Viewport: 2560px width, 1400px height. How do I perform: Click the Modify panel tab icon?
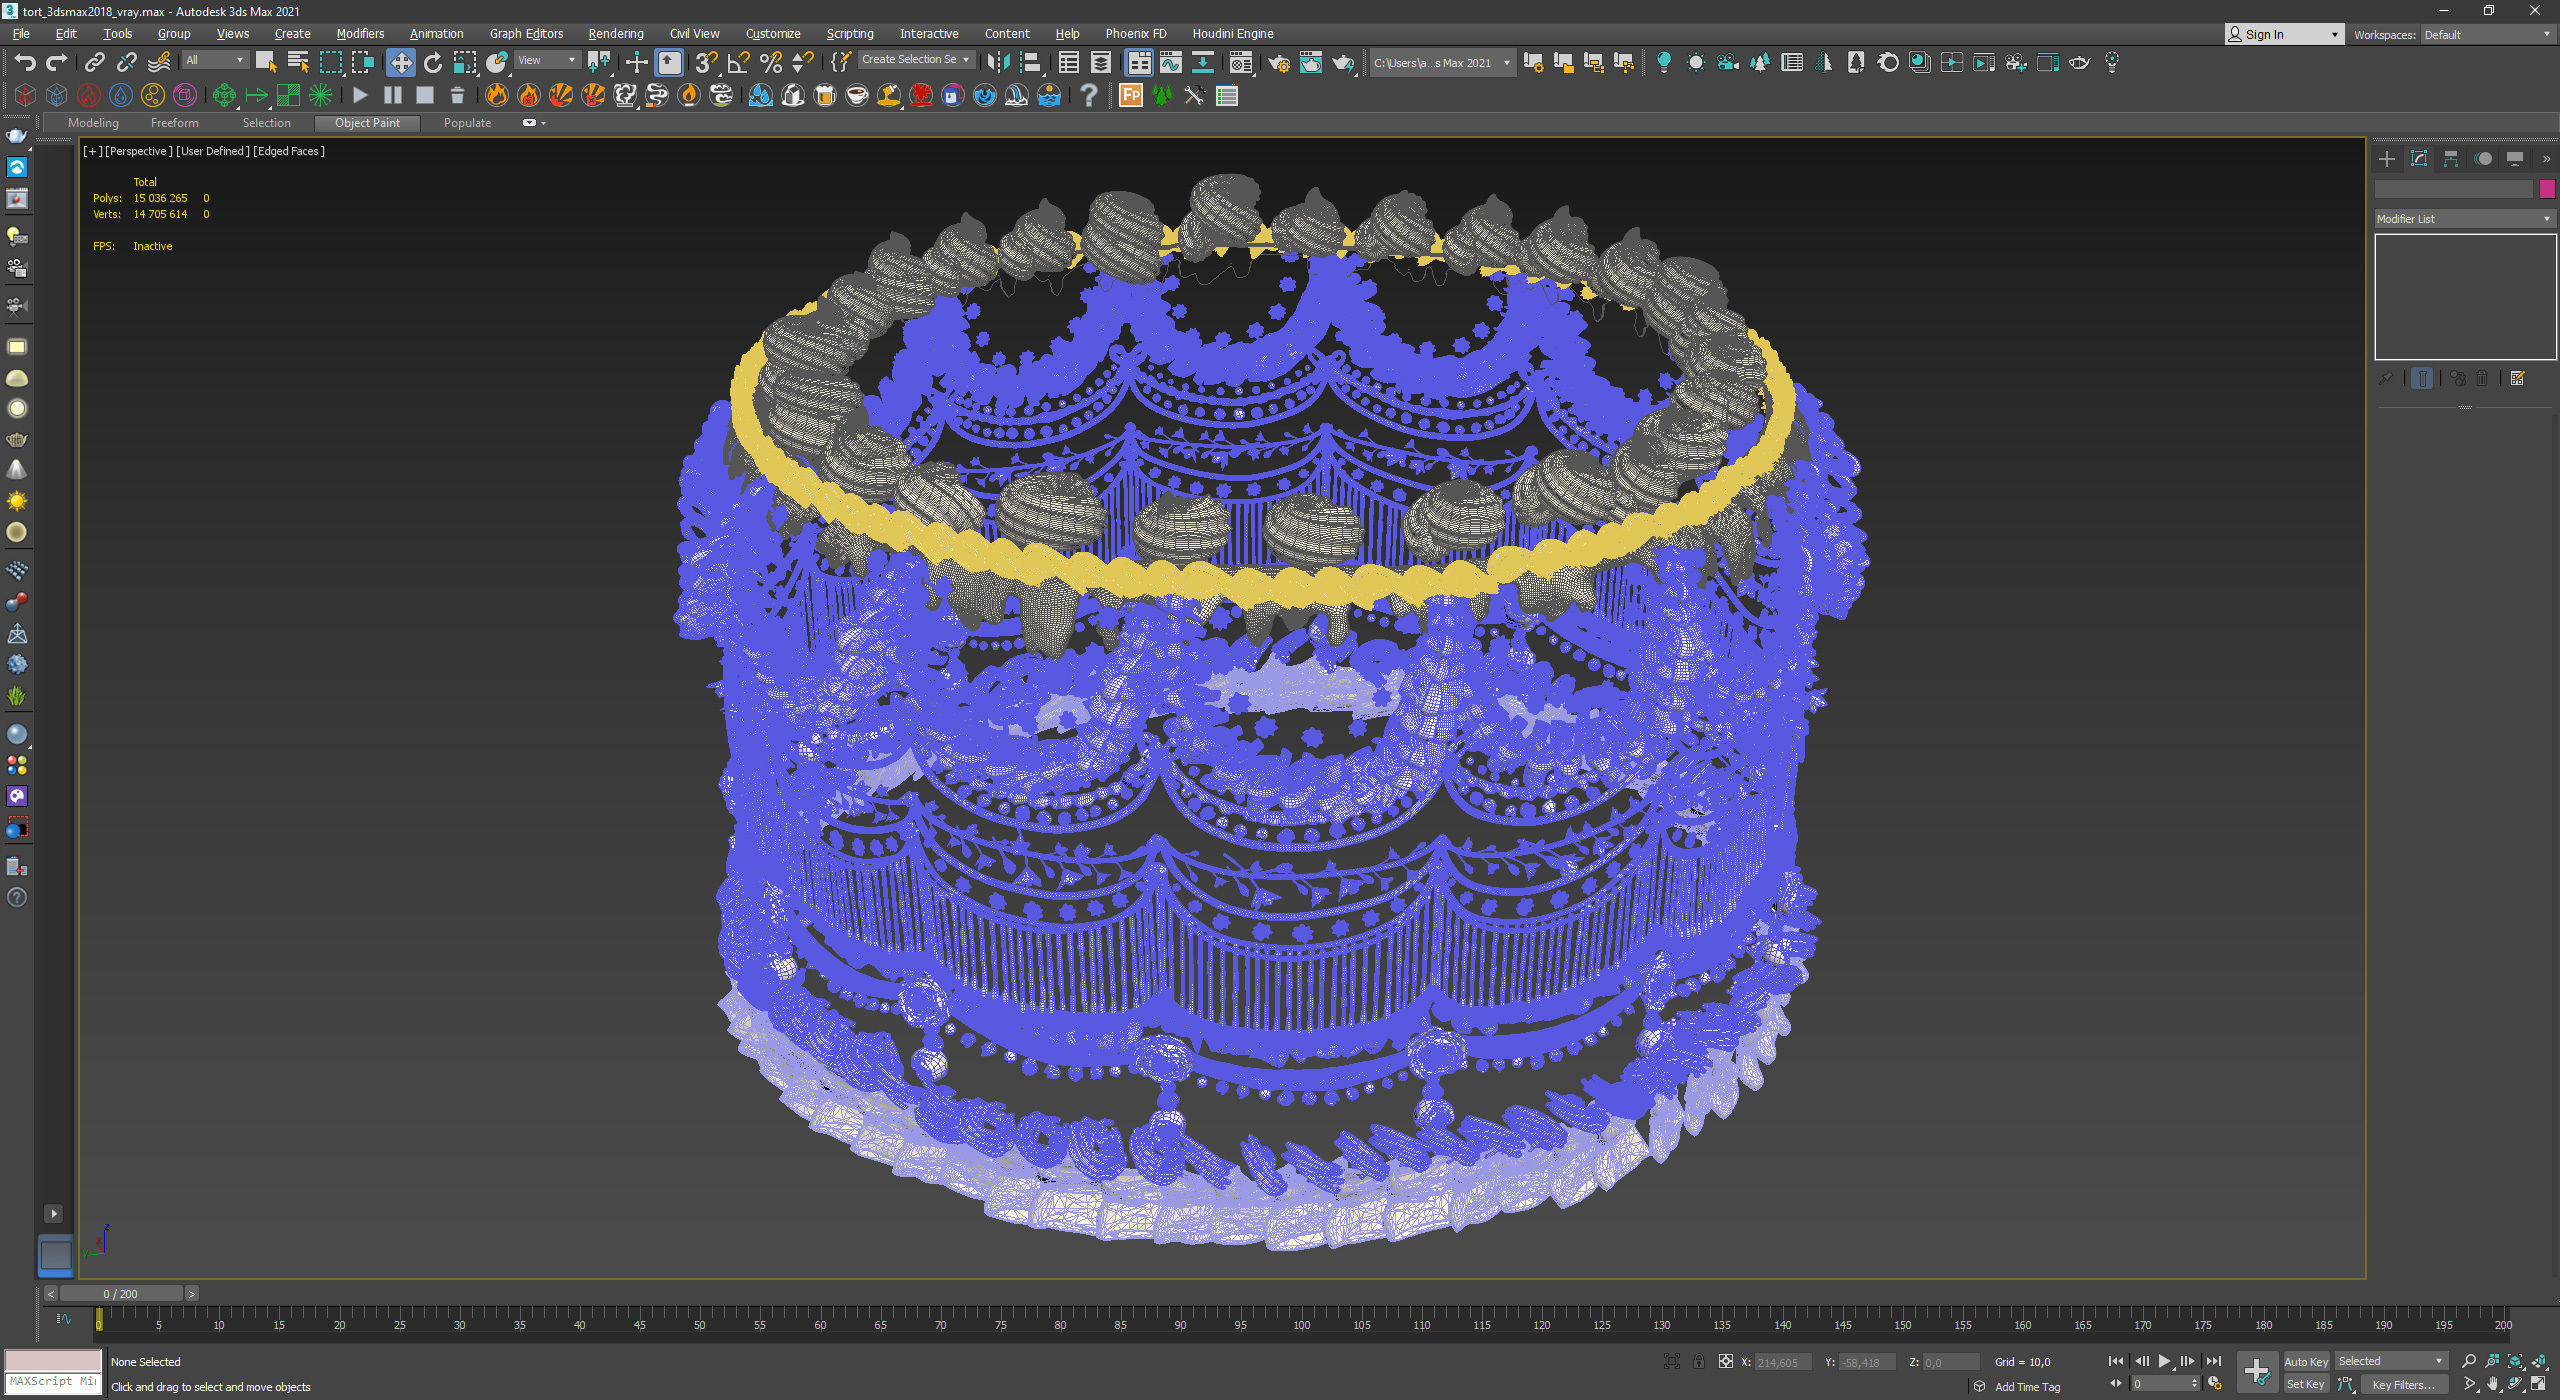2419,159
